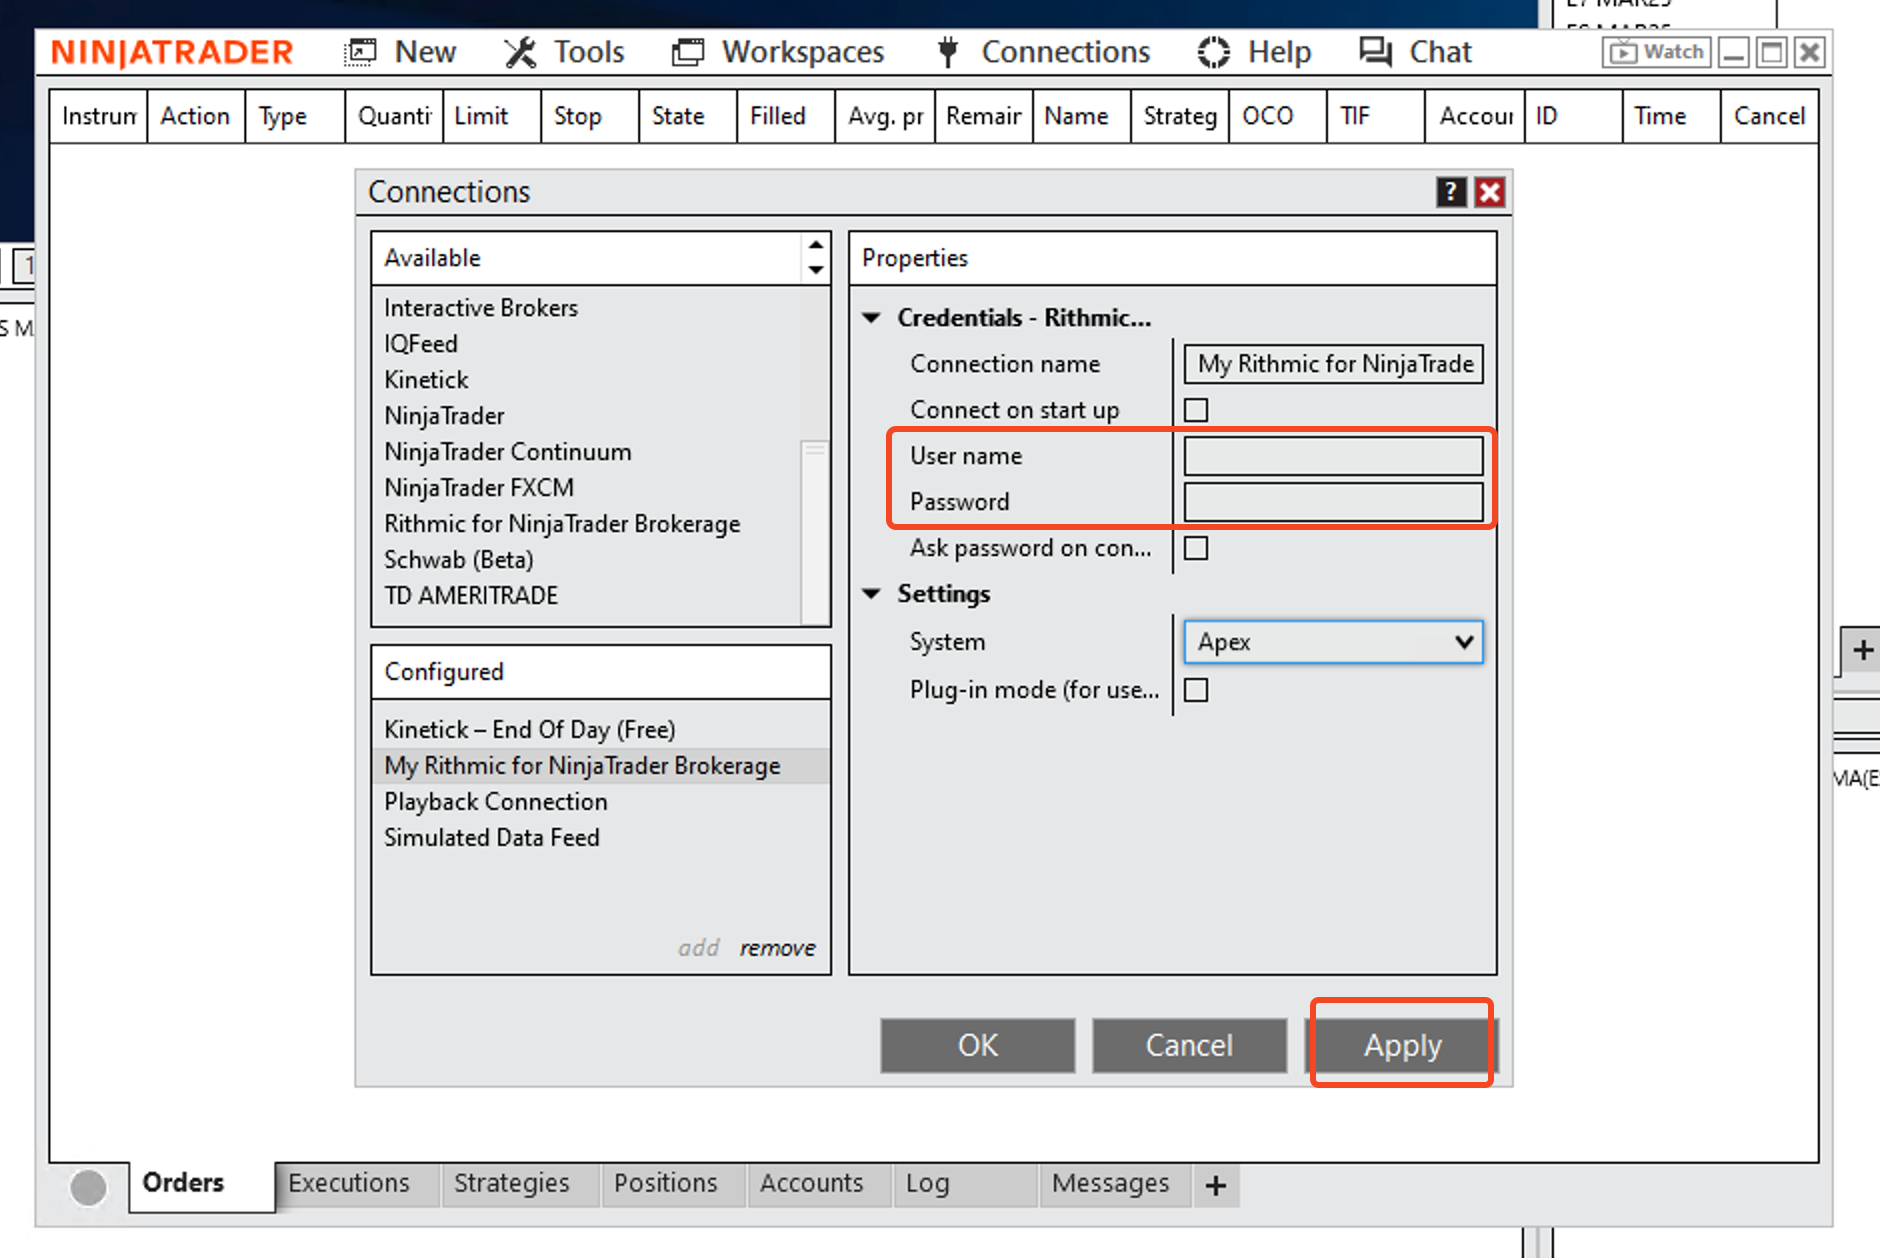
Task: Open the Connections plug icon menu
Action: 948,52
